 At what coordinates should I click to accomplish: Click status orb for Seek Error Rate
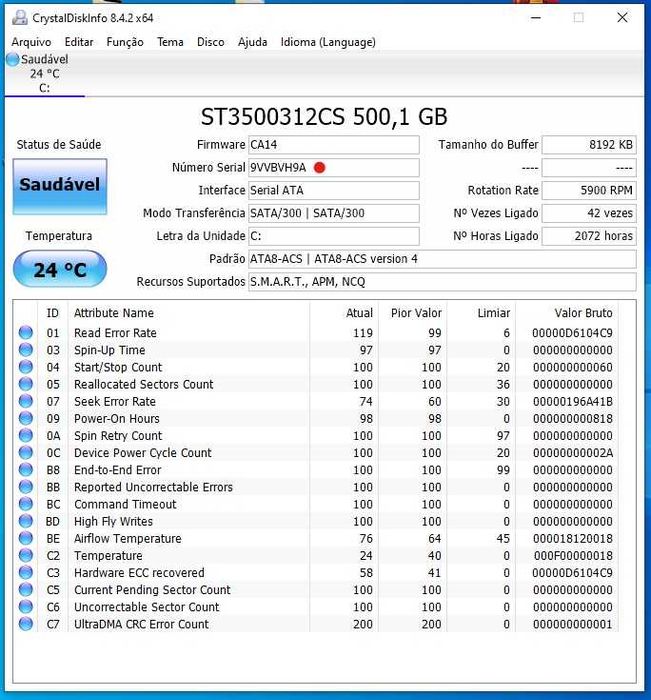tap(26, 401)
